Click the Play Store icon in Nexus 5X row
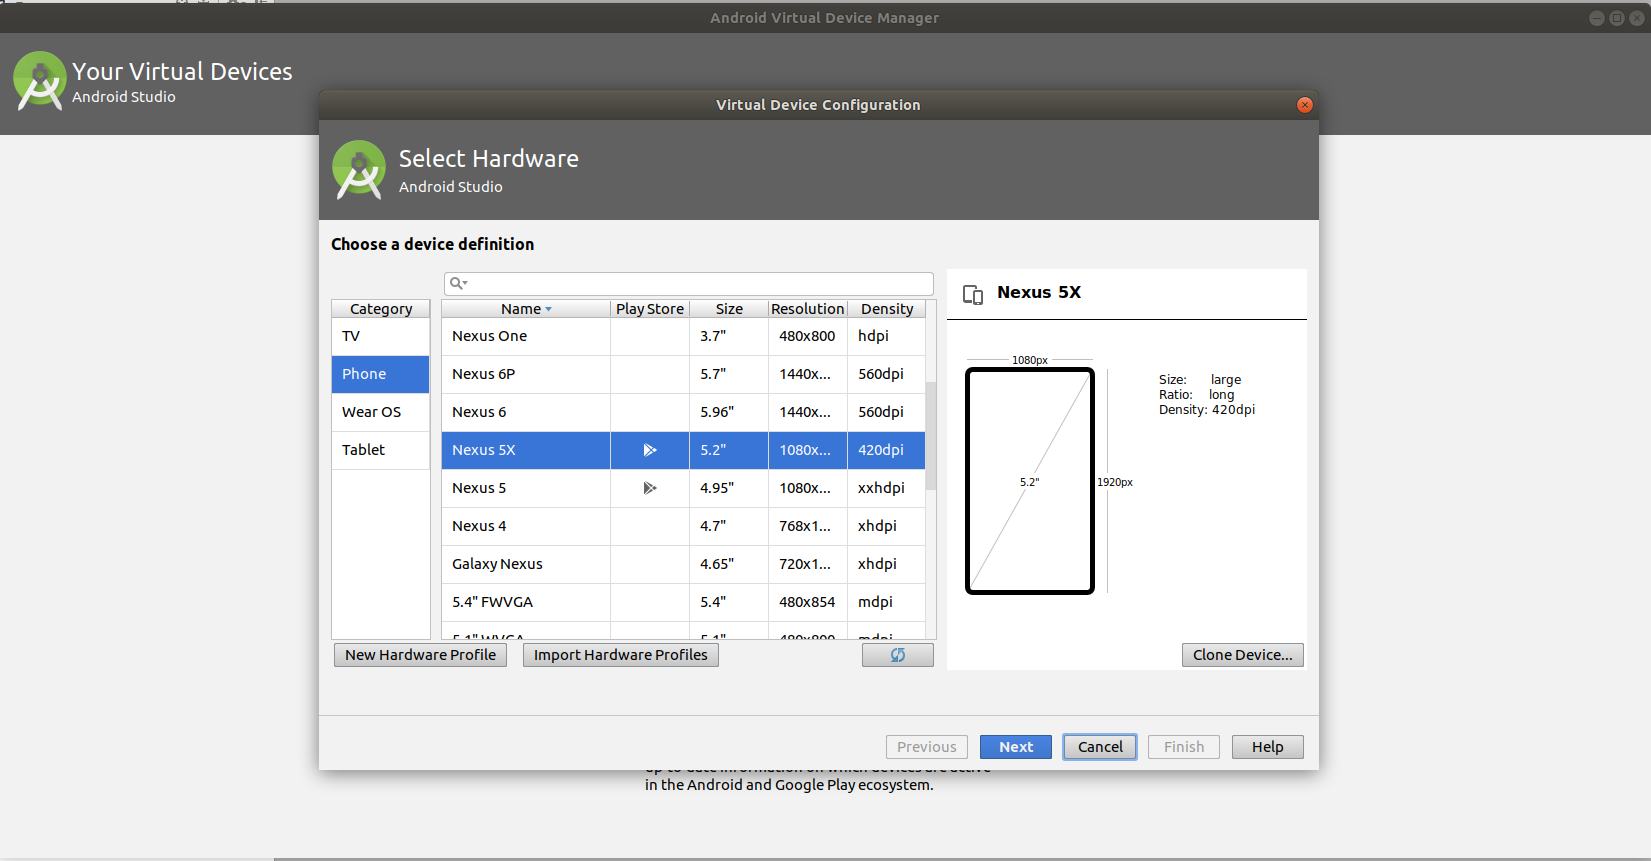1651x861 pixels. tap(650, 450)
